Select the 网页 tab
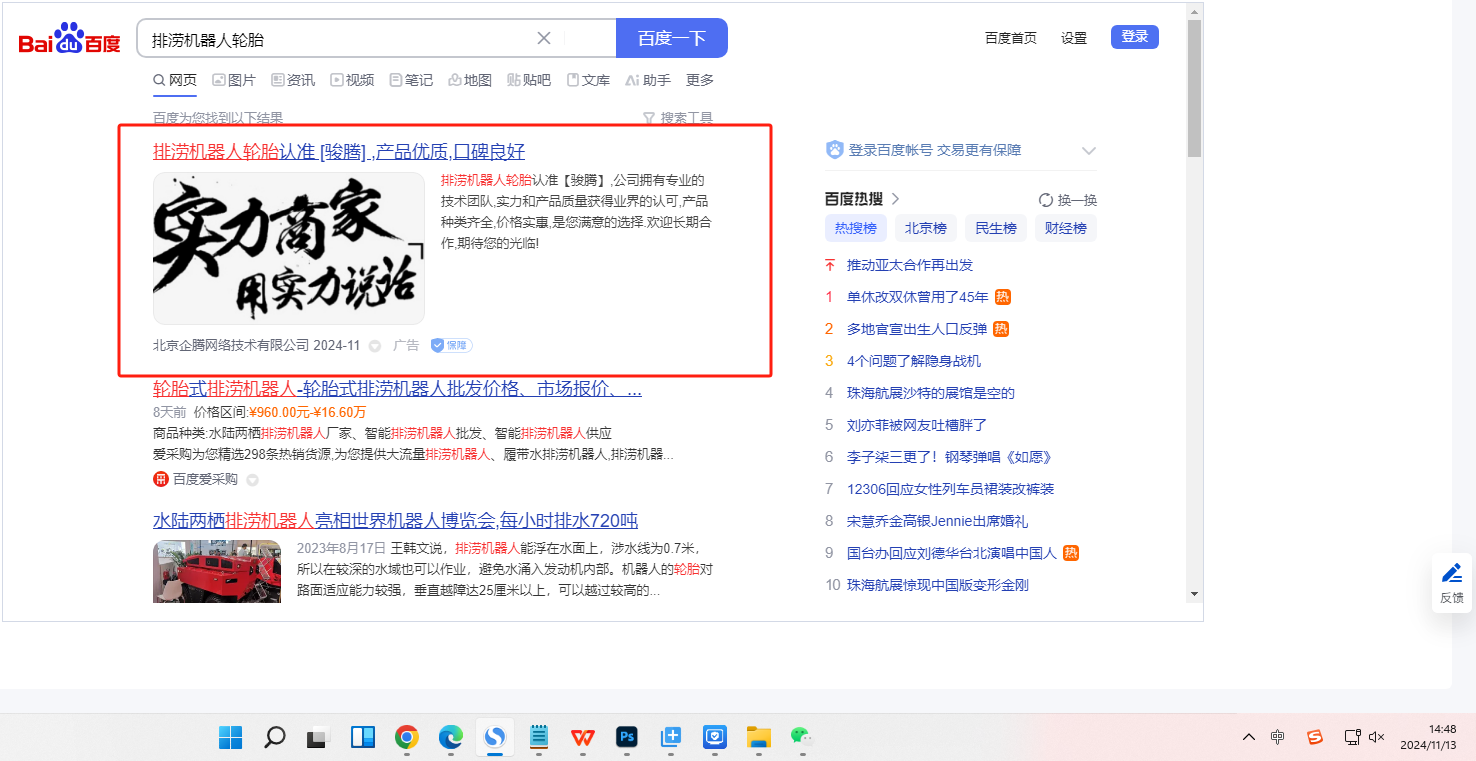 [x=175, y=80]
